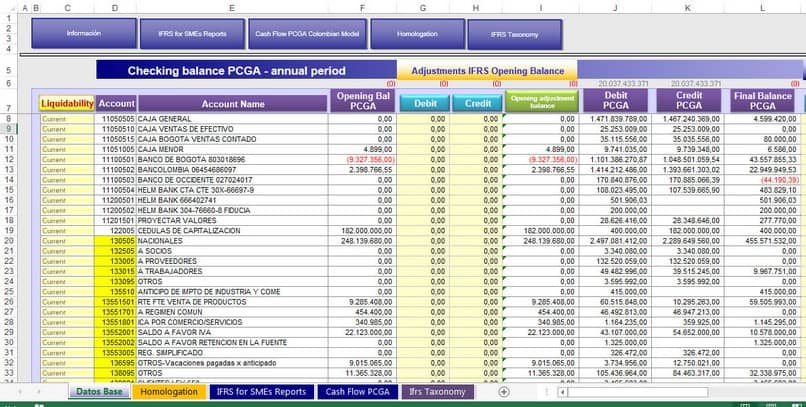Go to the orange Homologation sheet tab
Viewport: 806px width, 407px height.
point(169,392)
